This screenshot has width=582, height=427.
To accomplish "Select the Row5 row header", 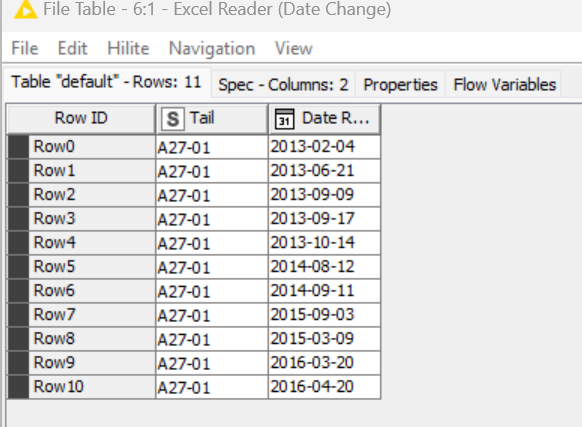I will pyautogui.click(x=81, y=267).
